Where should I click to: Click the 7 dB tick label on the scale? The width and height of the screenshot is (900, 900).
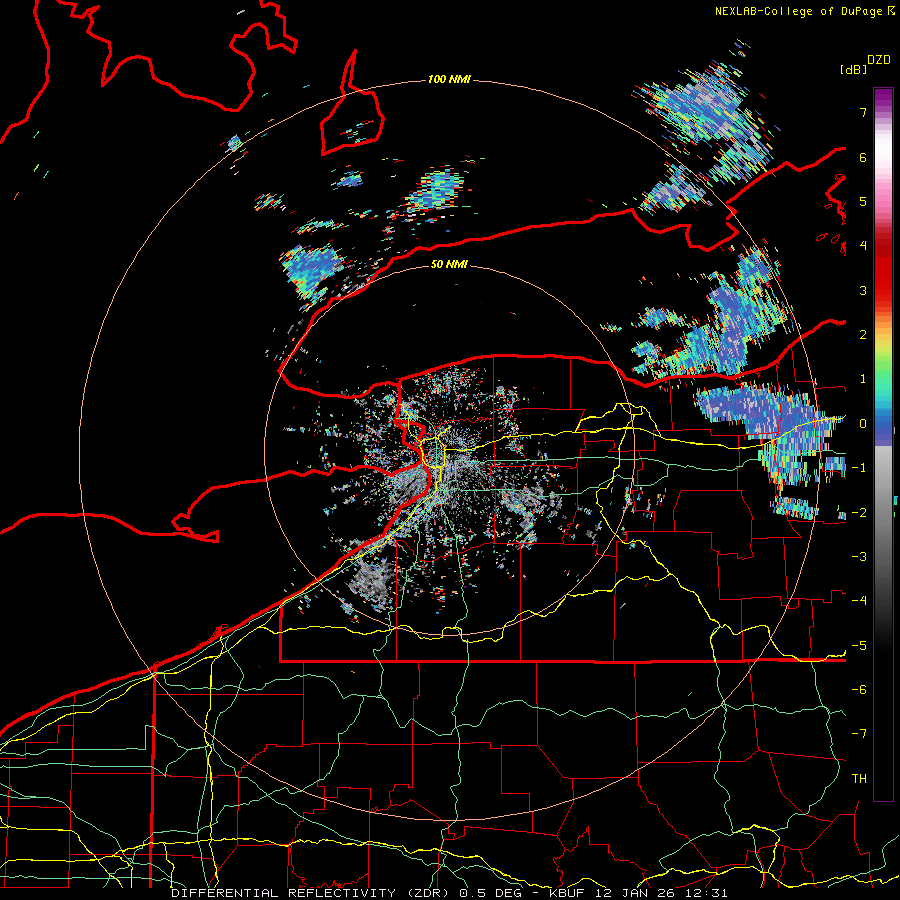tap(863, 112)
